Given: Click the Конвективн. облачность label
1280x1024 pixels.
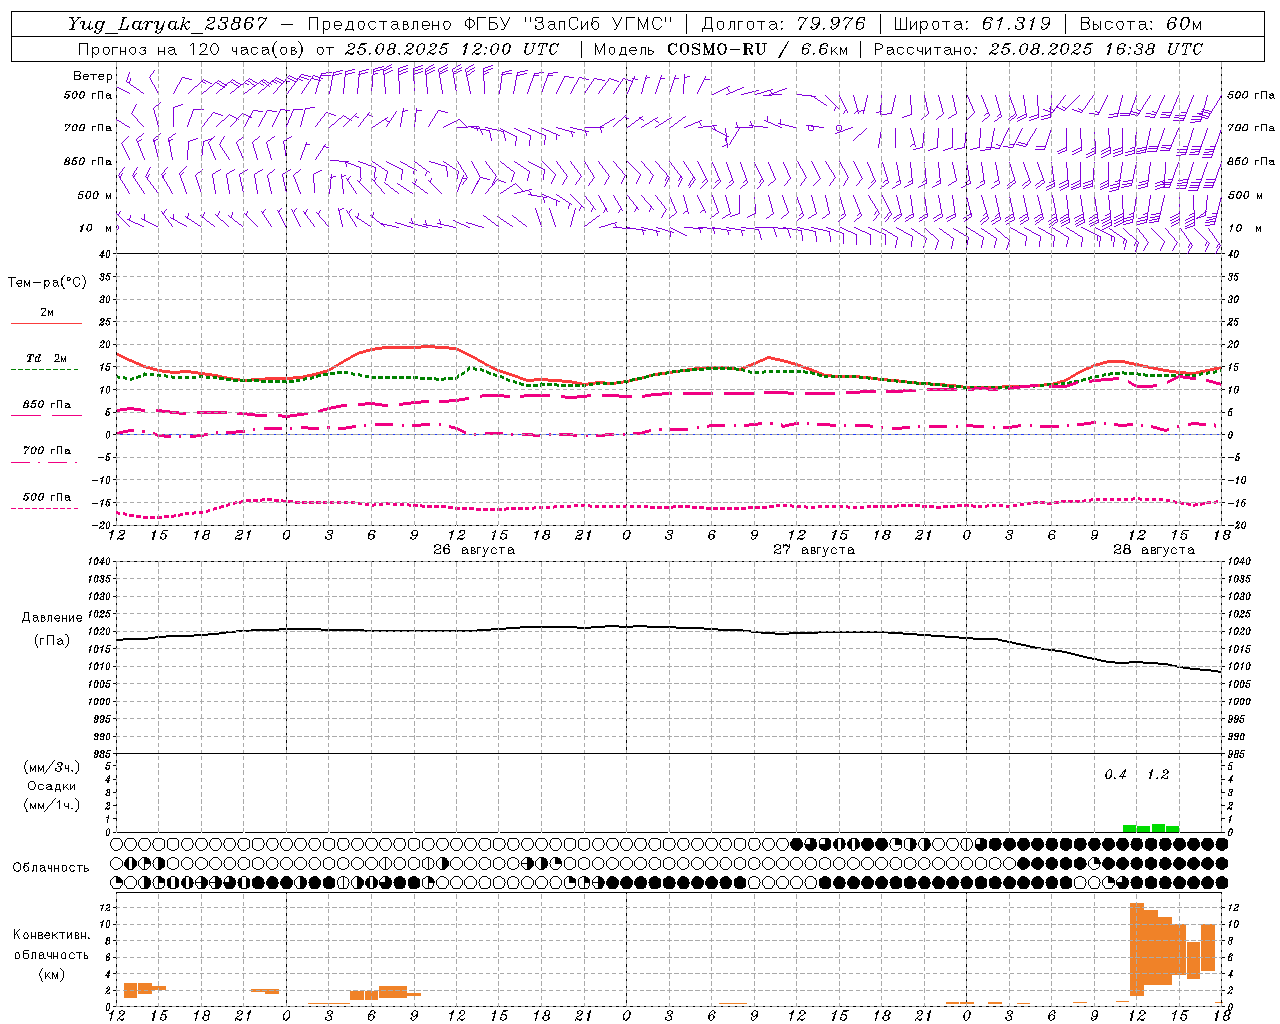Looking at the screenshot, I should coord(51,944).
